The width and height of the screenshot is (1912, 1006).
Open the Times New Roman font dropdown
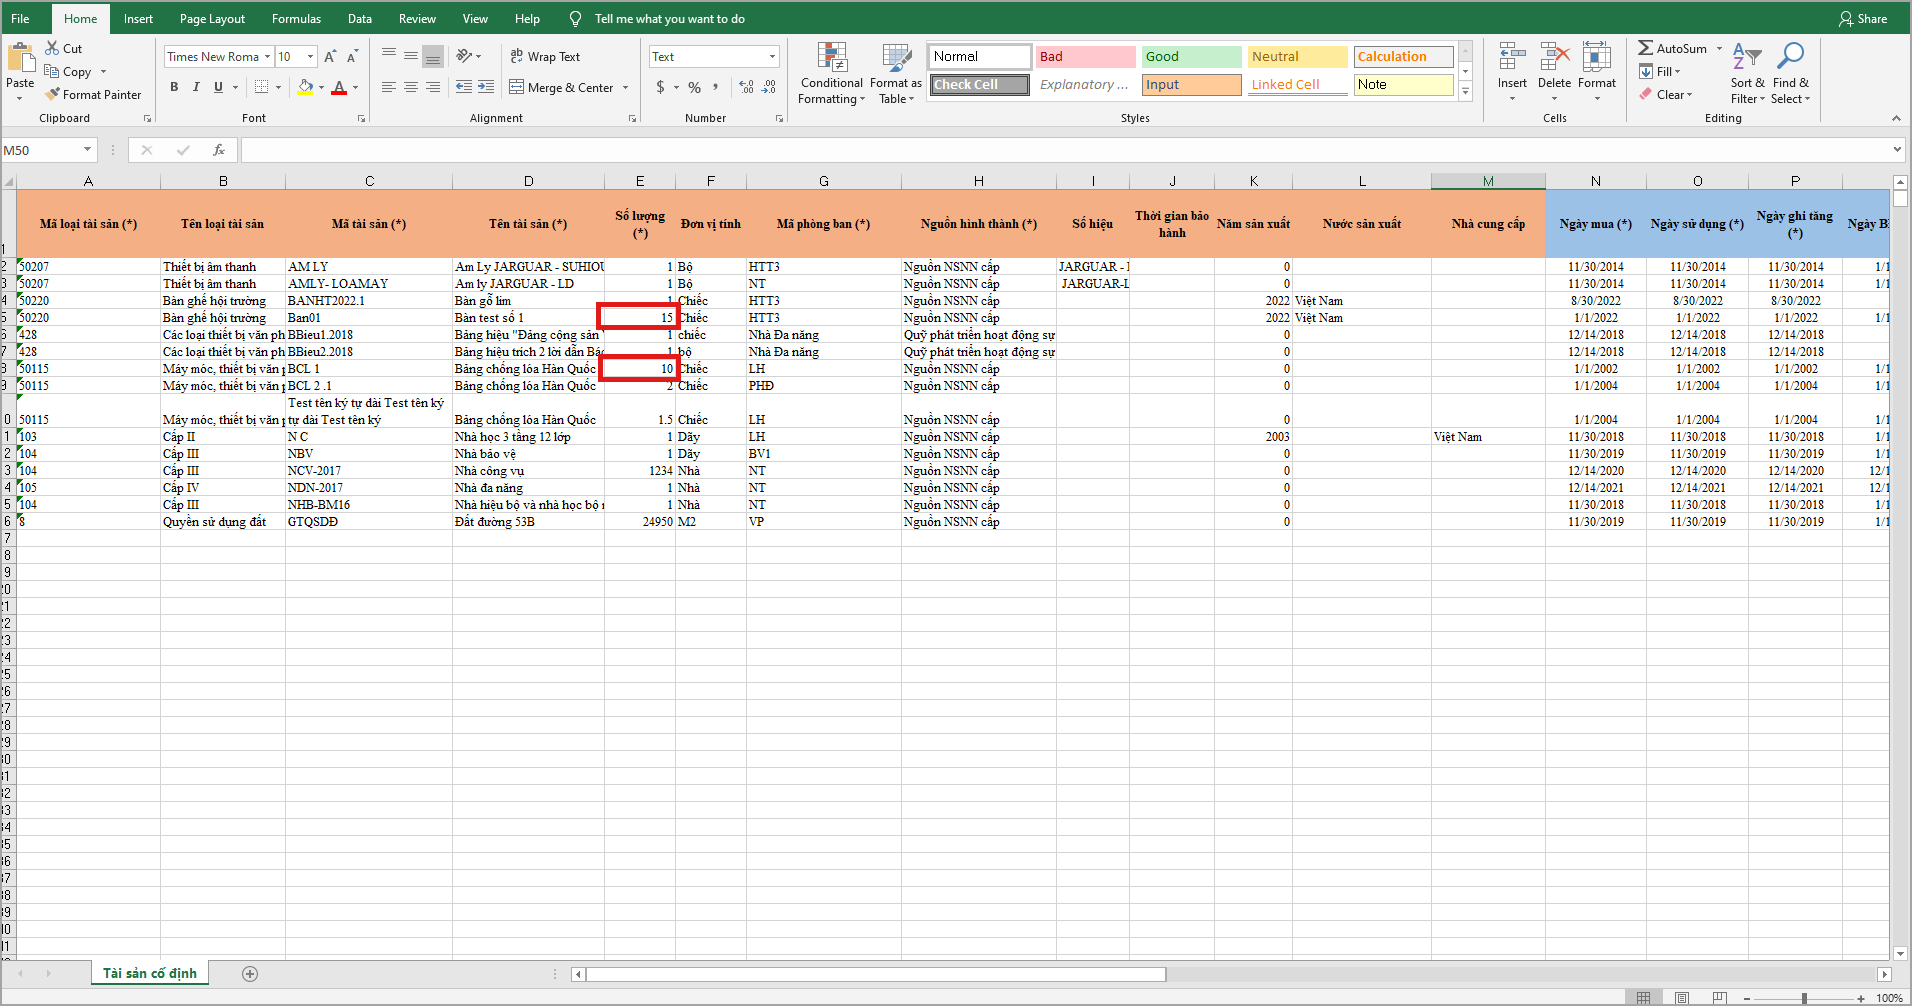click(268, 57)
